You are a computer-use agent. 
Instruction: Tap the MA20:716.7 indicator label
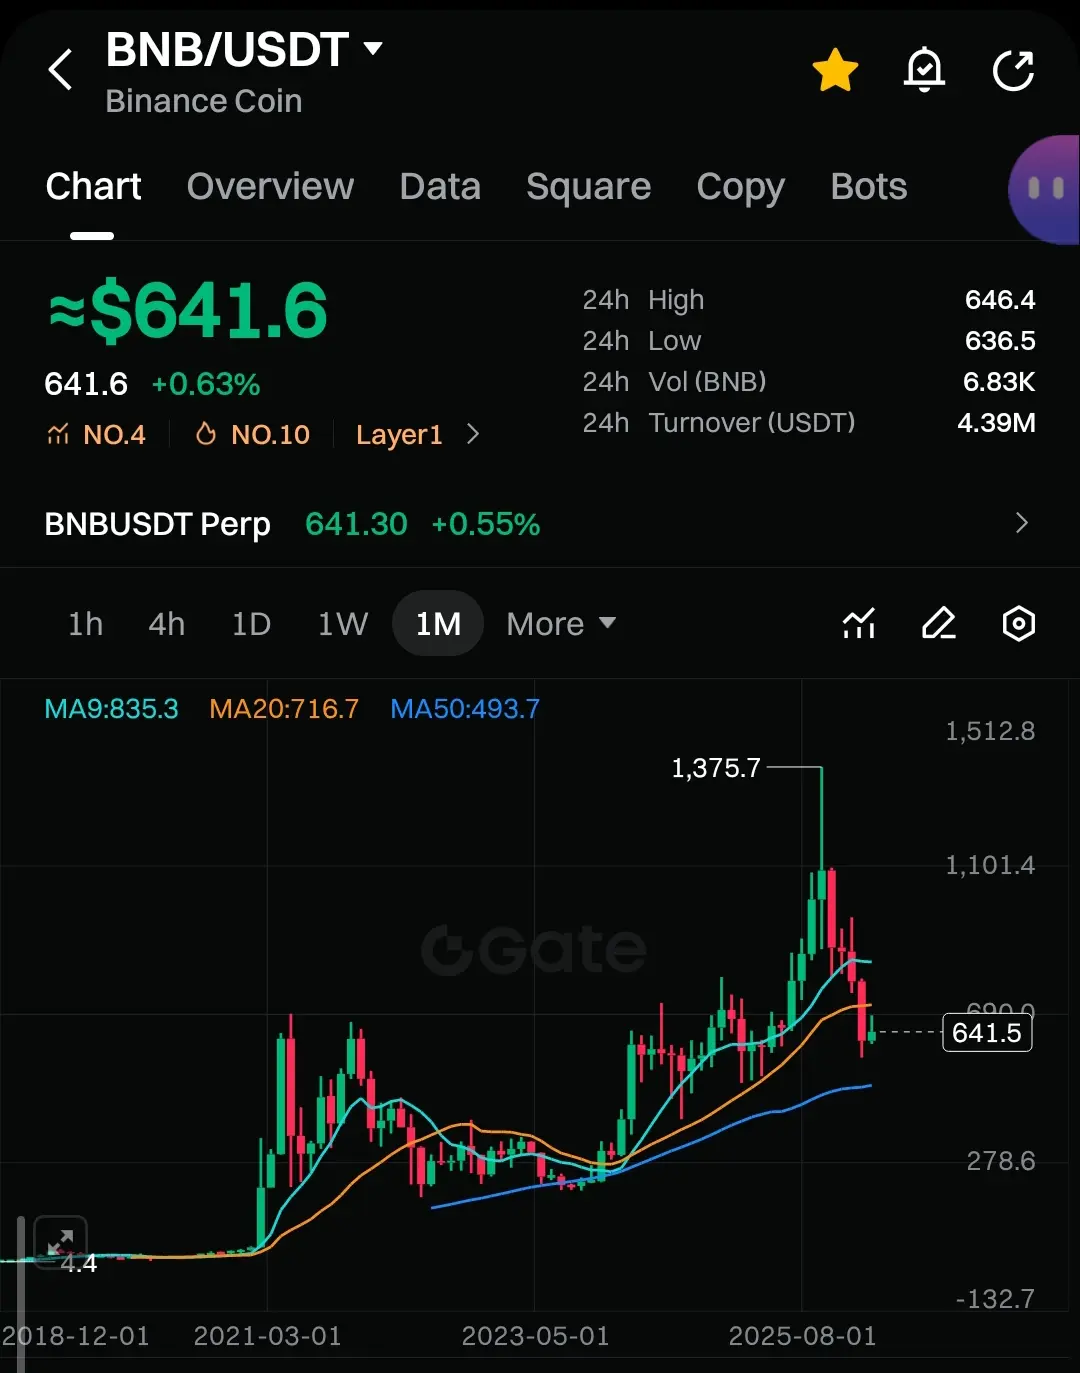[284, 709]
